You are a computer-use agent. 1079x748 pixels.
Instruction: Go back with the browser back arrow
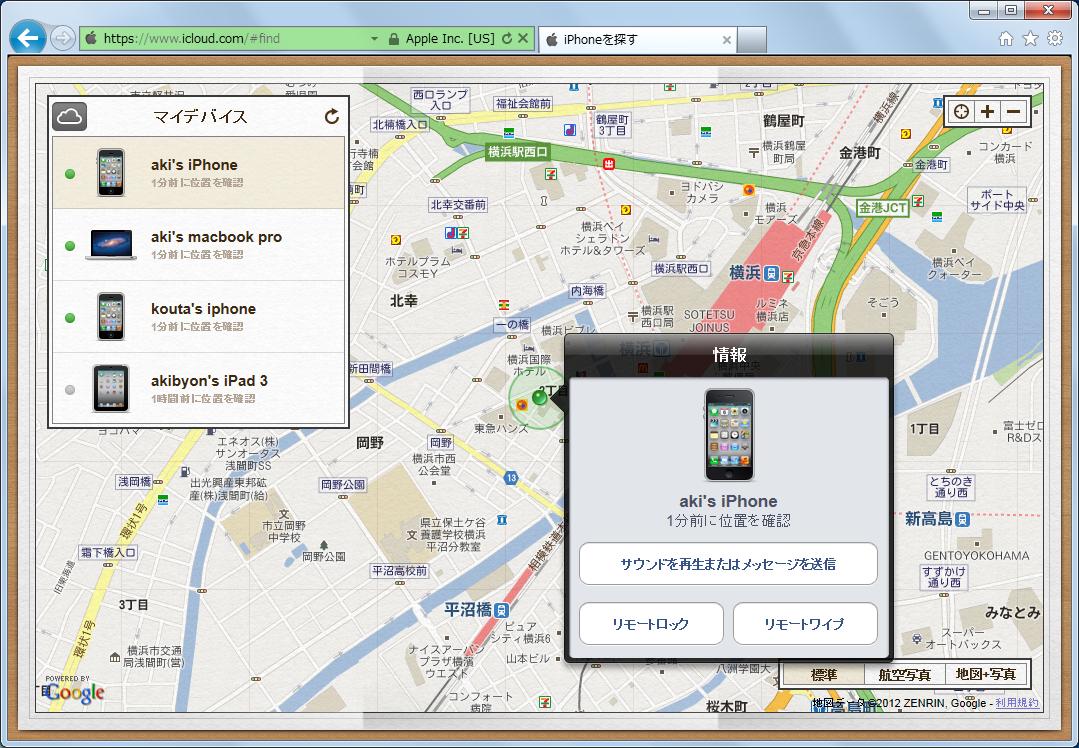point(28,37)
